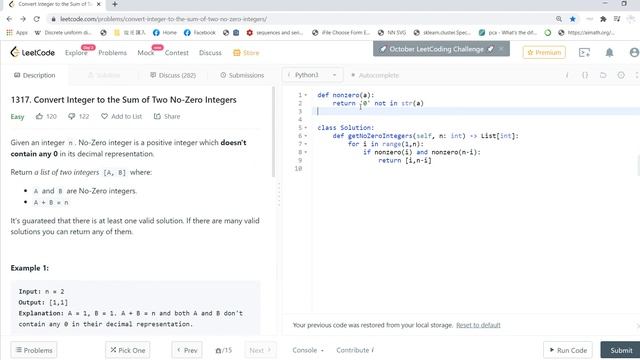
Task: Click the panel resize handle dots
Action: point(279,194)
